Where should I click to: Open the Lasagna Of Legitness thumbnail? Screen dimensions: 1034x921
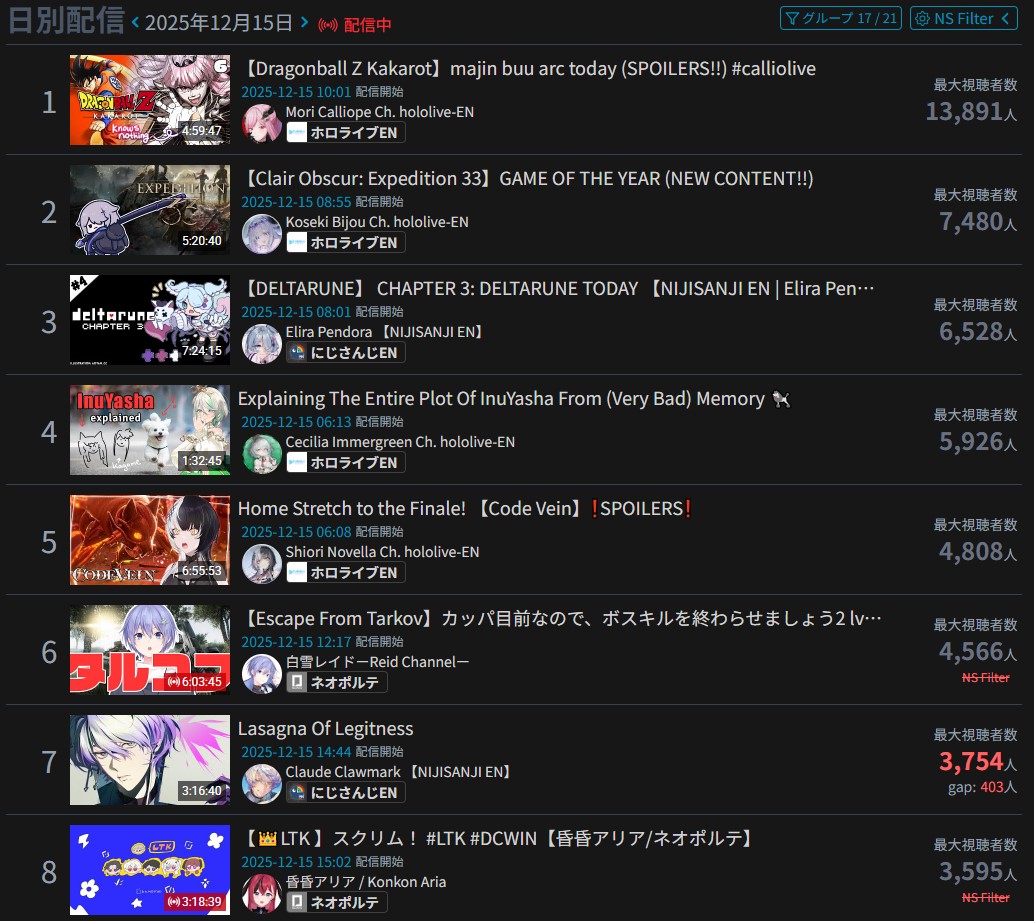(150, 760)
